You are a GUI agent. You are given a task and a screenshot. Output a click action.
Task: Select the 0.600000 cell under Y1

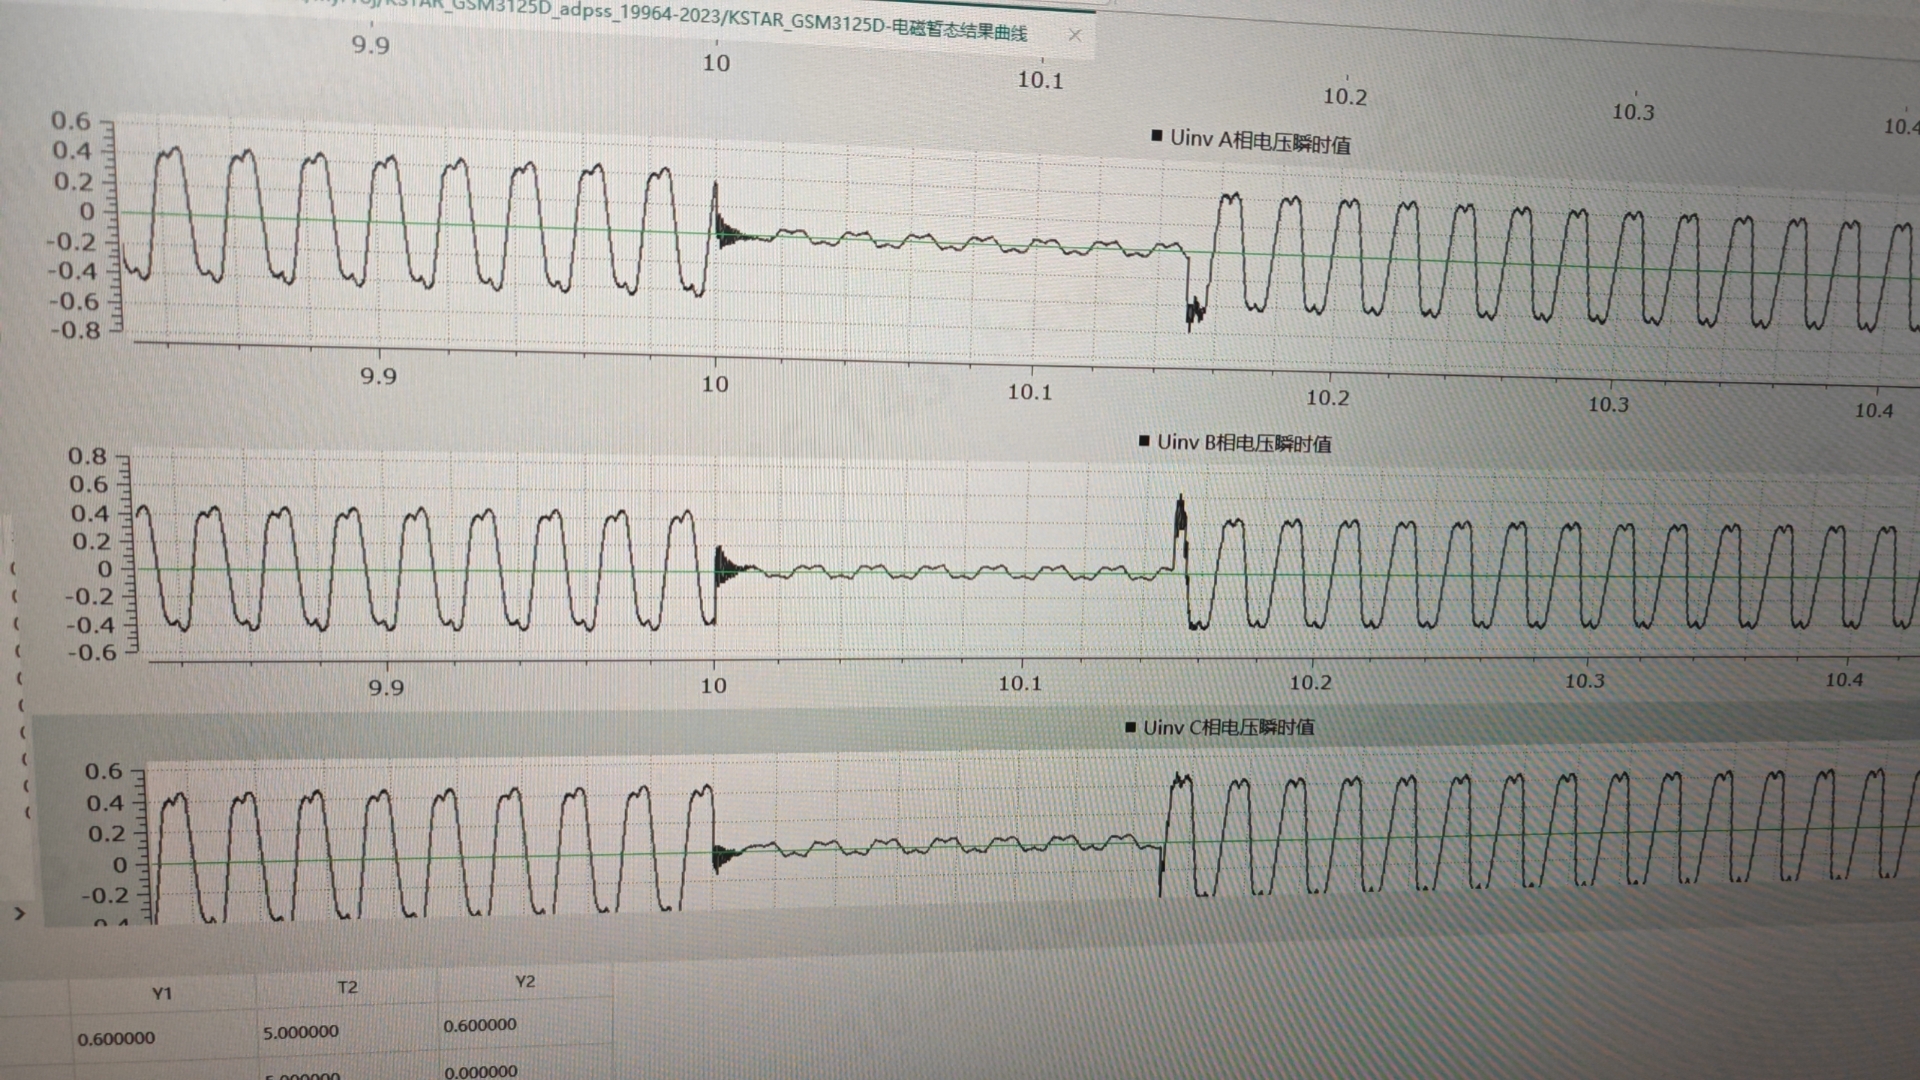116,1038
